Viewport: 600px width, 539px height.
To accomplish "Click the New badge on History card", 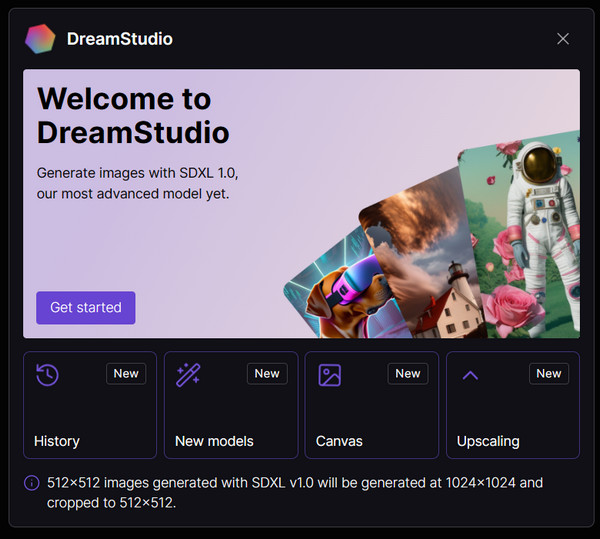I will (x=126, y=374).
